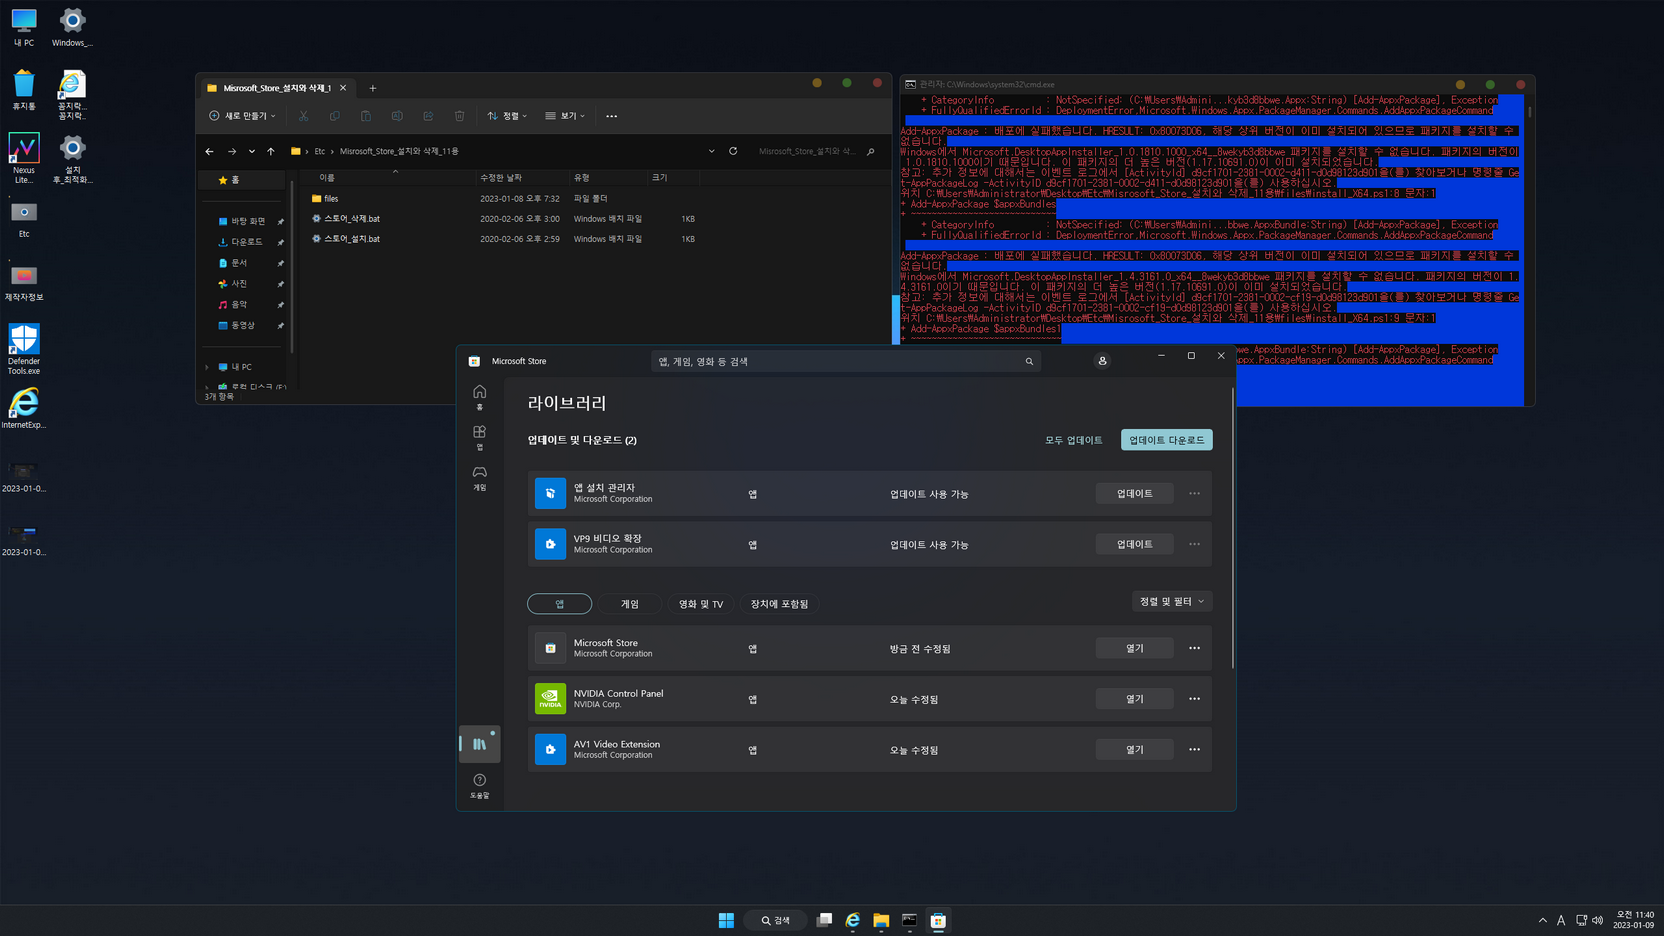This screenshot has height=936, width=1664.
Task: Open 설치 후 최적화 desktop icon
Action: (x=72, y=160)
